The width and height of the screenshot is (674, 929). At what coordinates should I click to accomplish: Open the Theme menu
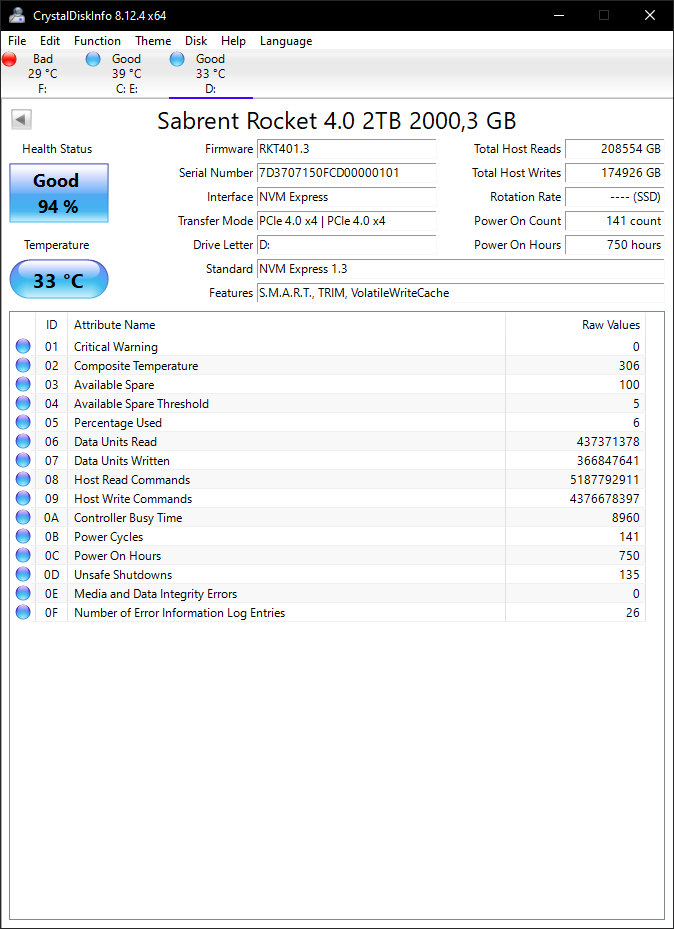pyautogui.click(x=153, y=41)
